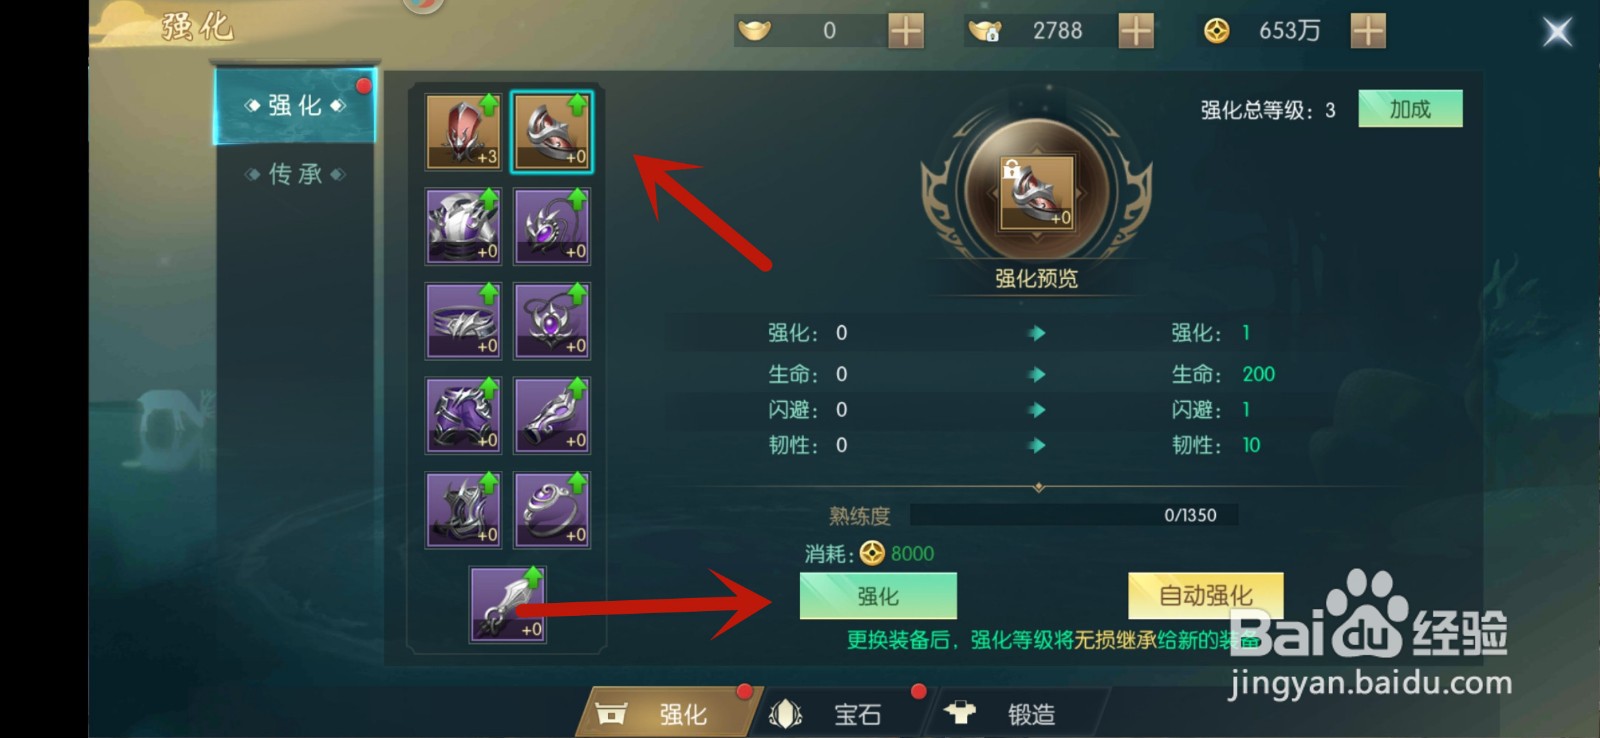The height and width of the screenshot is (738, 1600).
Task: Start auto enhancement with 自动强化
Action: tap(1206, 596)
